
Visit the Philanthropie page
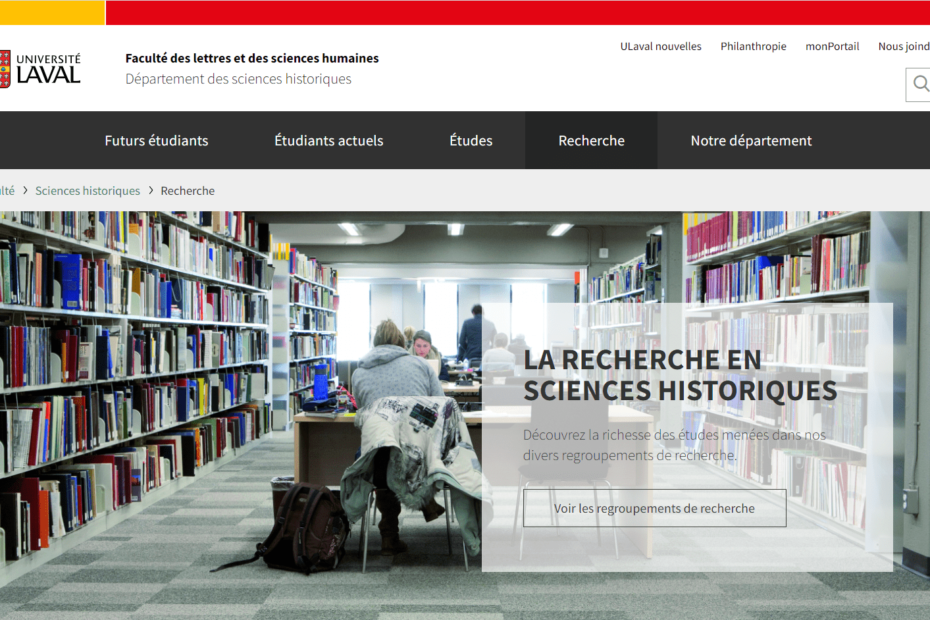point(753,46)
